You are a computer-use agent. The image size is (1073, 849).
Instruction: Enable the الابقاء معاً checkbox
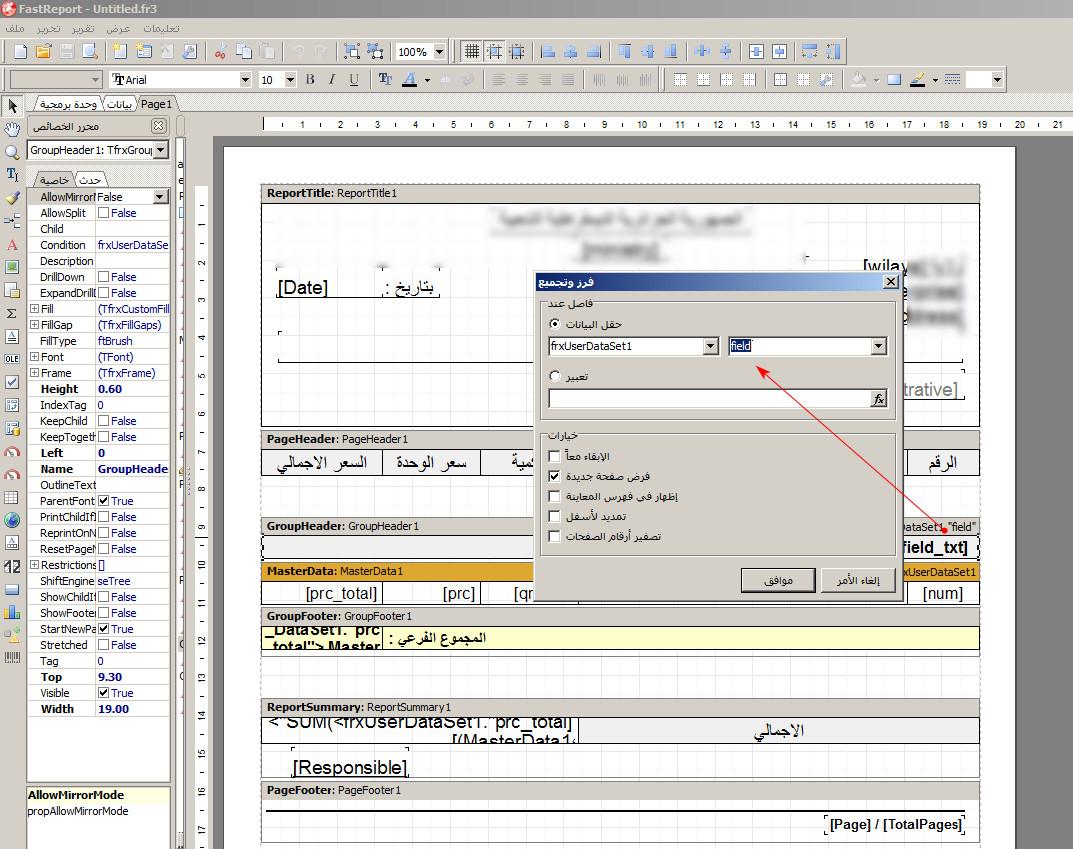click(556, 456)
